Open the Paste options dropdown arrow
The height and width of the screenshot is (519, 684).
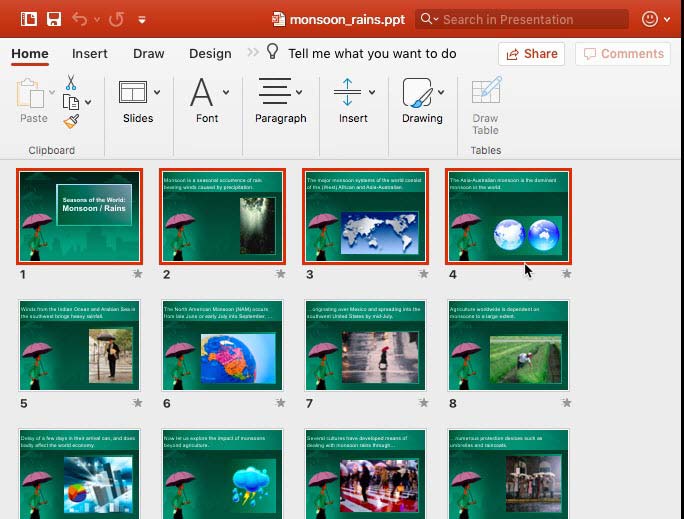[x=52, y=92]
